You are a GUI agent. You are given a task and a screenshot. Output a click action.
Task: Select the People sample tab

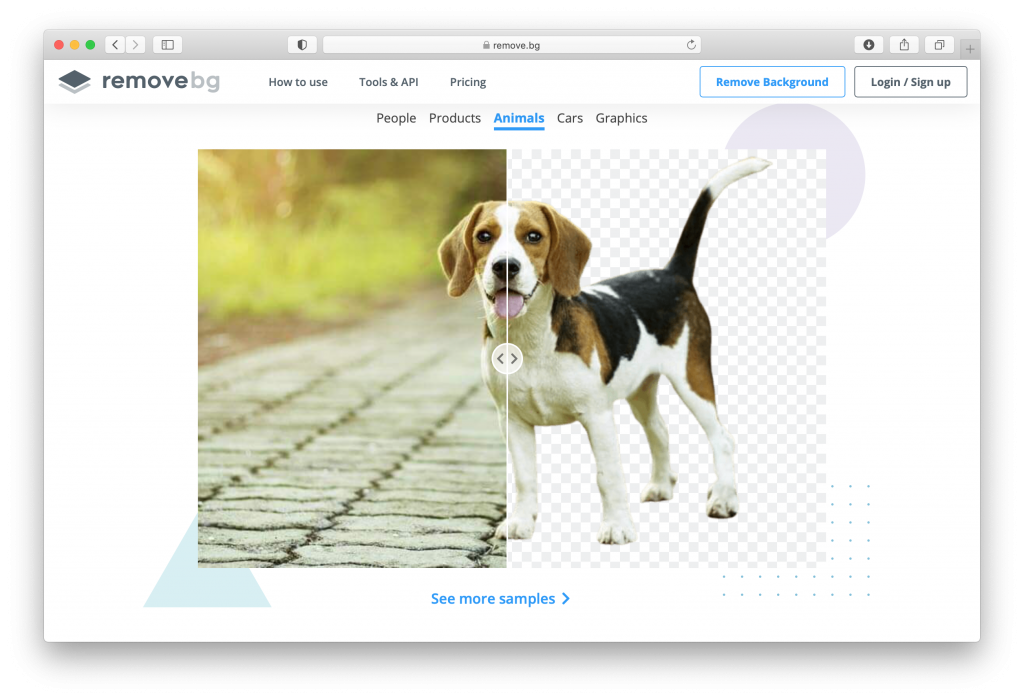click(x=396, y=118)
